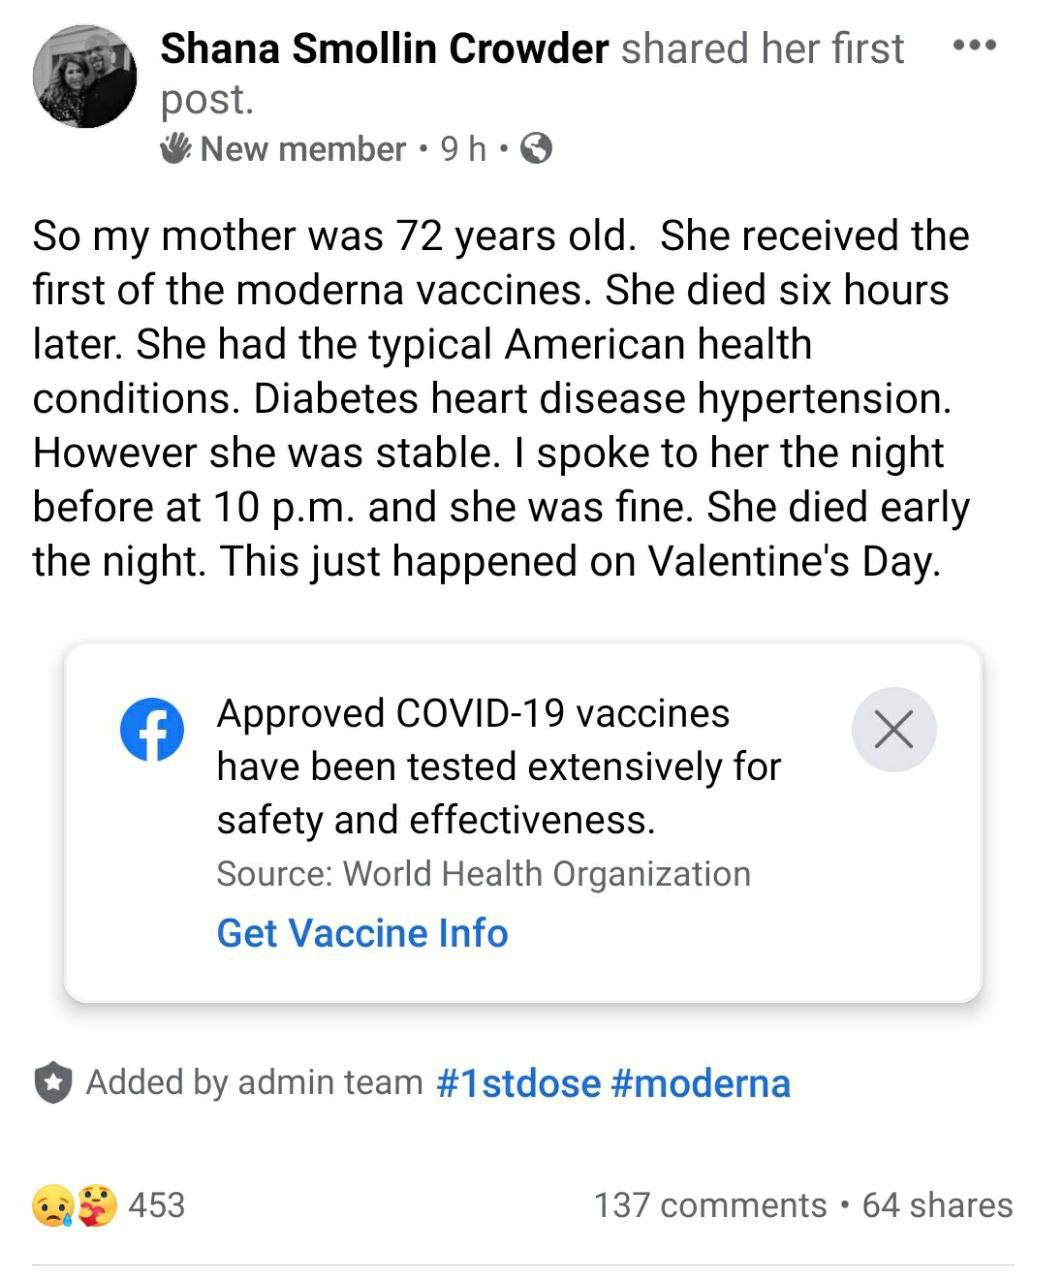Click the admin team shield star icon

[53, 1083]
